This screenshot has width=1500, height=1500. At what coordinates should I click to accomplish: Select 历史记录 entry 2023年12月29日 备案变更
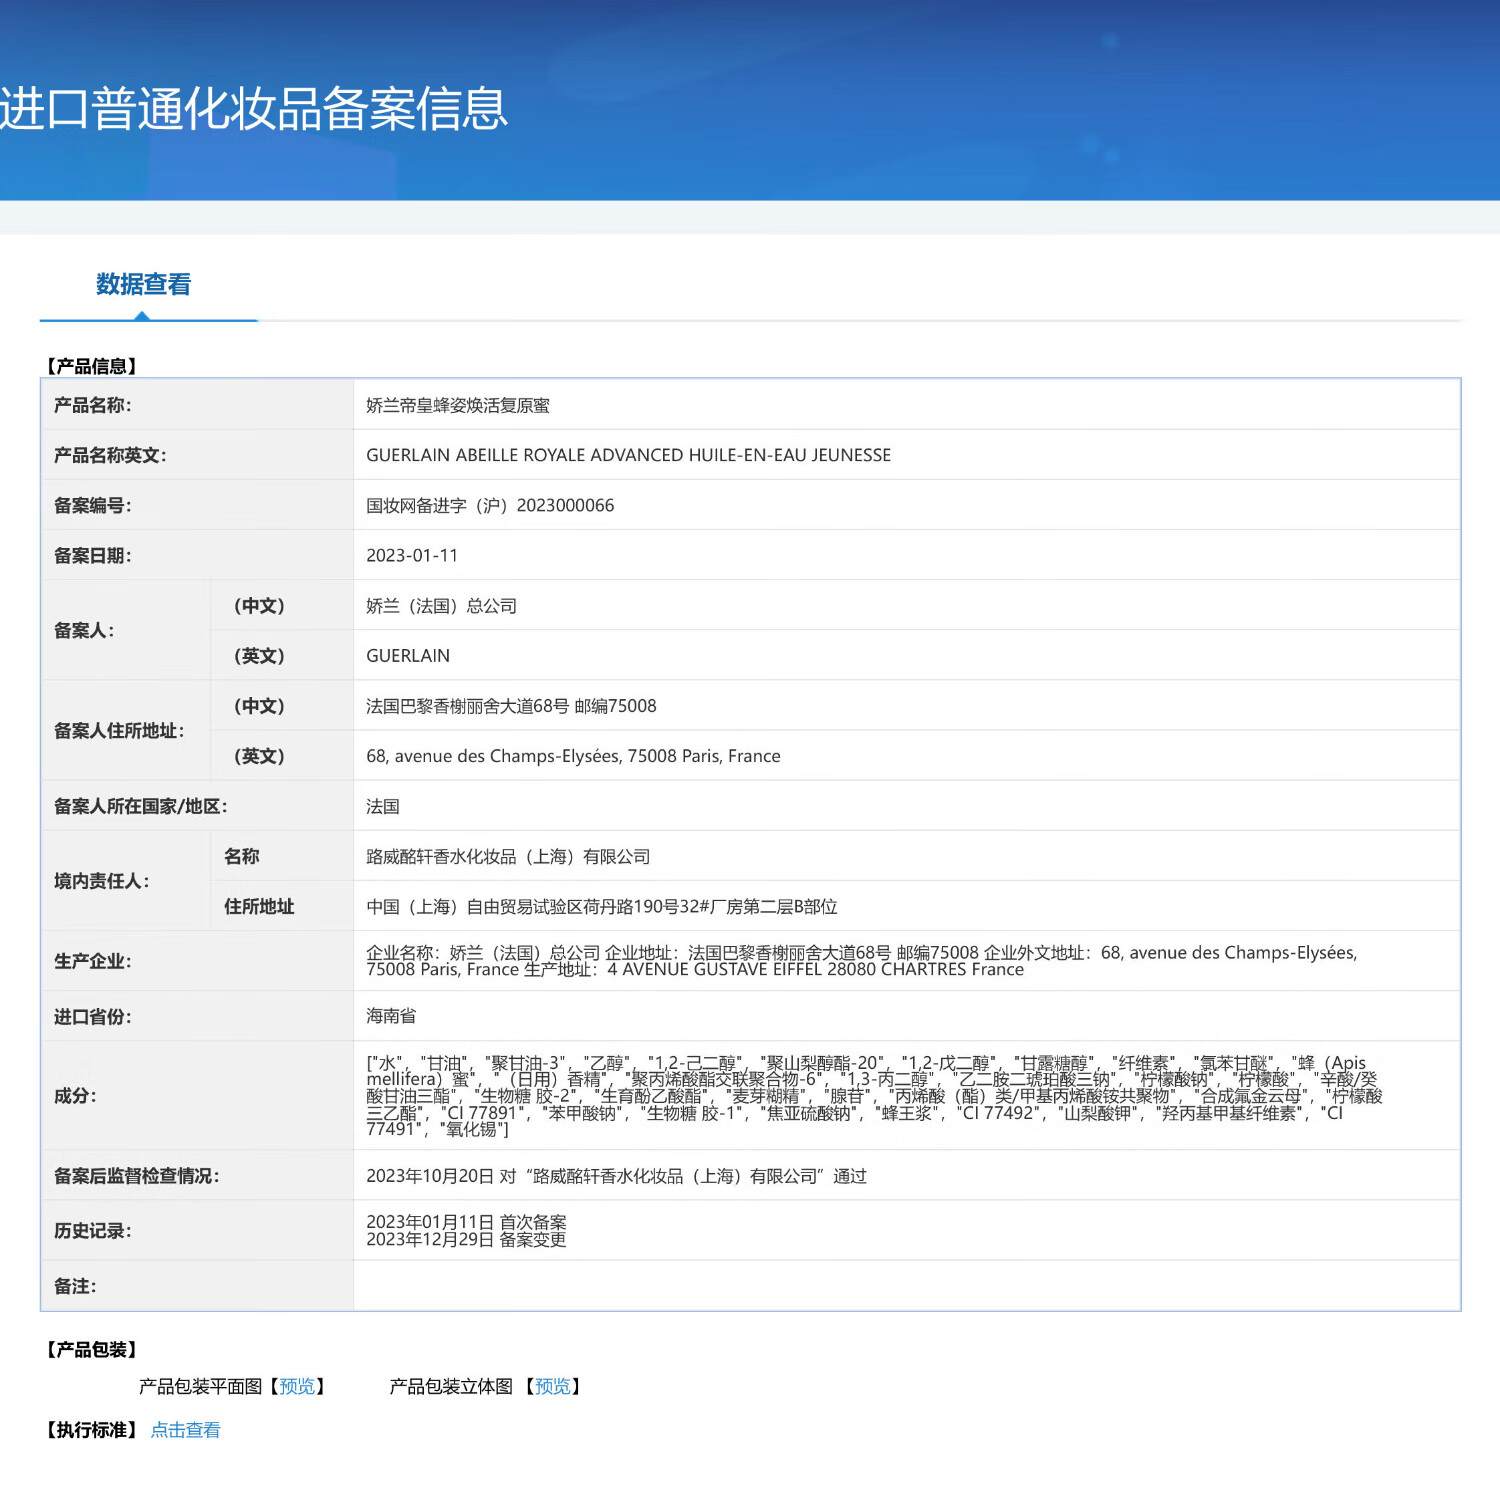[x=467, y=1239]
